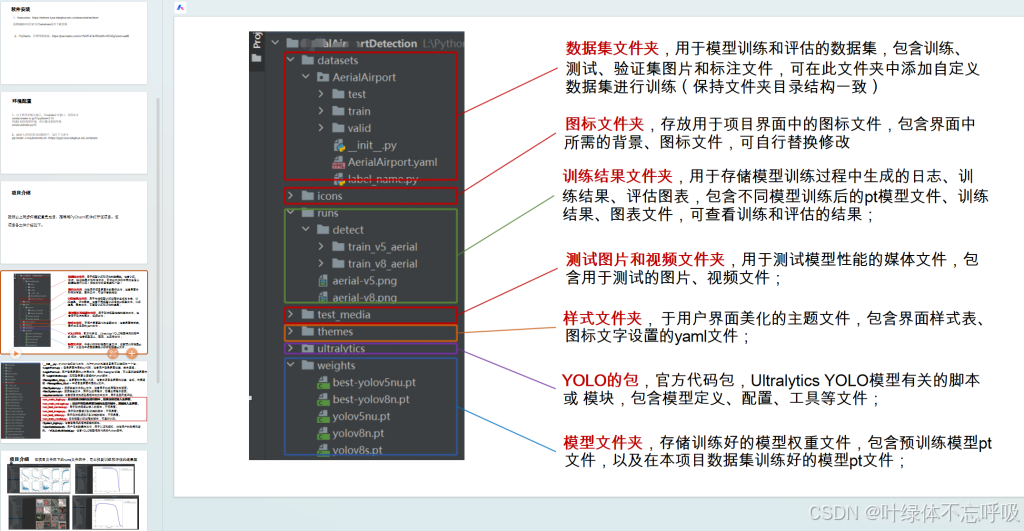Viewport: 1024px width, 531px height.
Task: Click the YML icon of AerialAirport.yaml
Action: click(338, 163)
